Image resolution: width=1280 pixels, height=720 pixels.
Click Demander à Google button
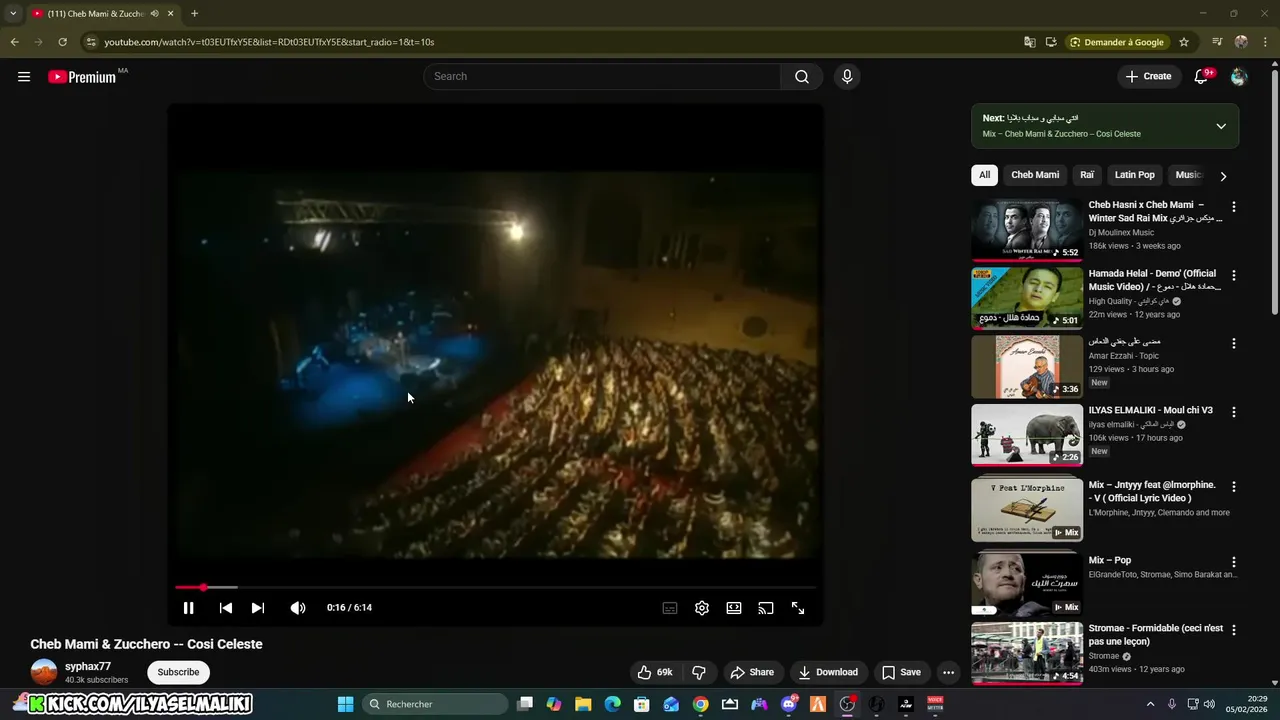click(1117, 42)
